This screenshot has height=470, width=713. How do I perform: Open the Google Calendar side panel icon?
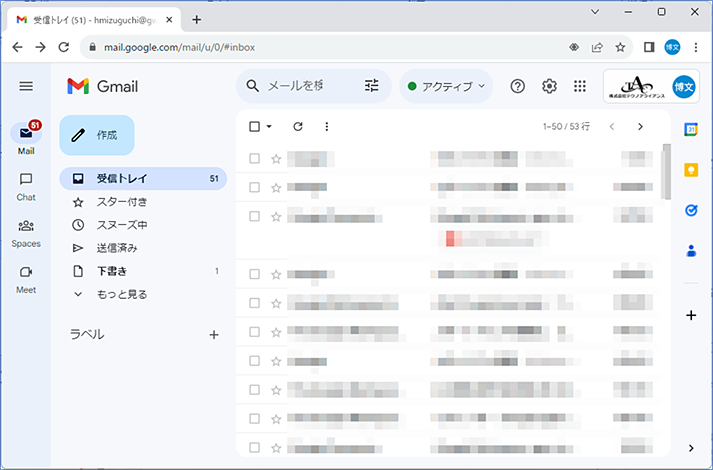point(691,130)
